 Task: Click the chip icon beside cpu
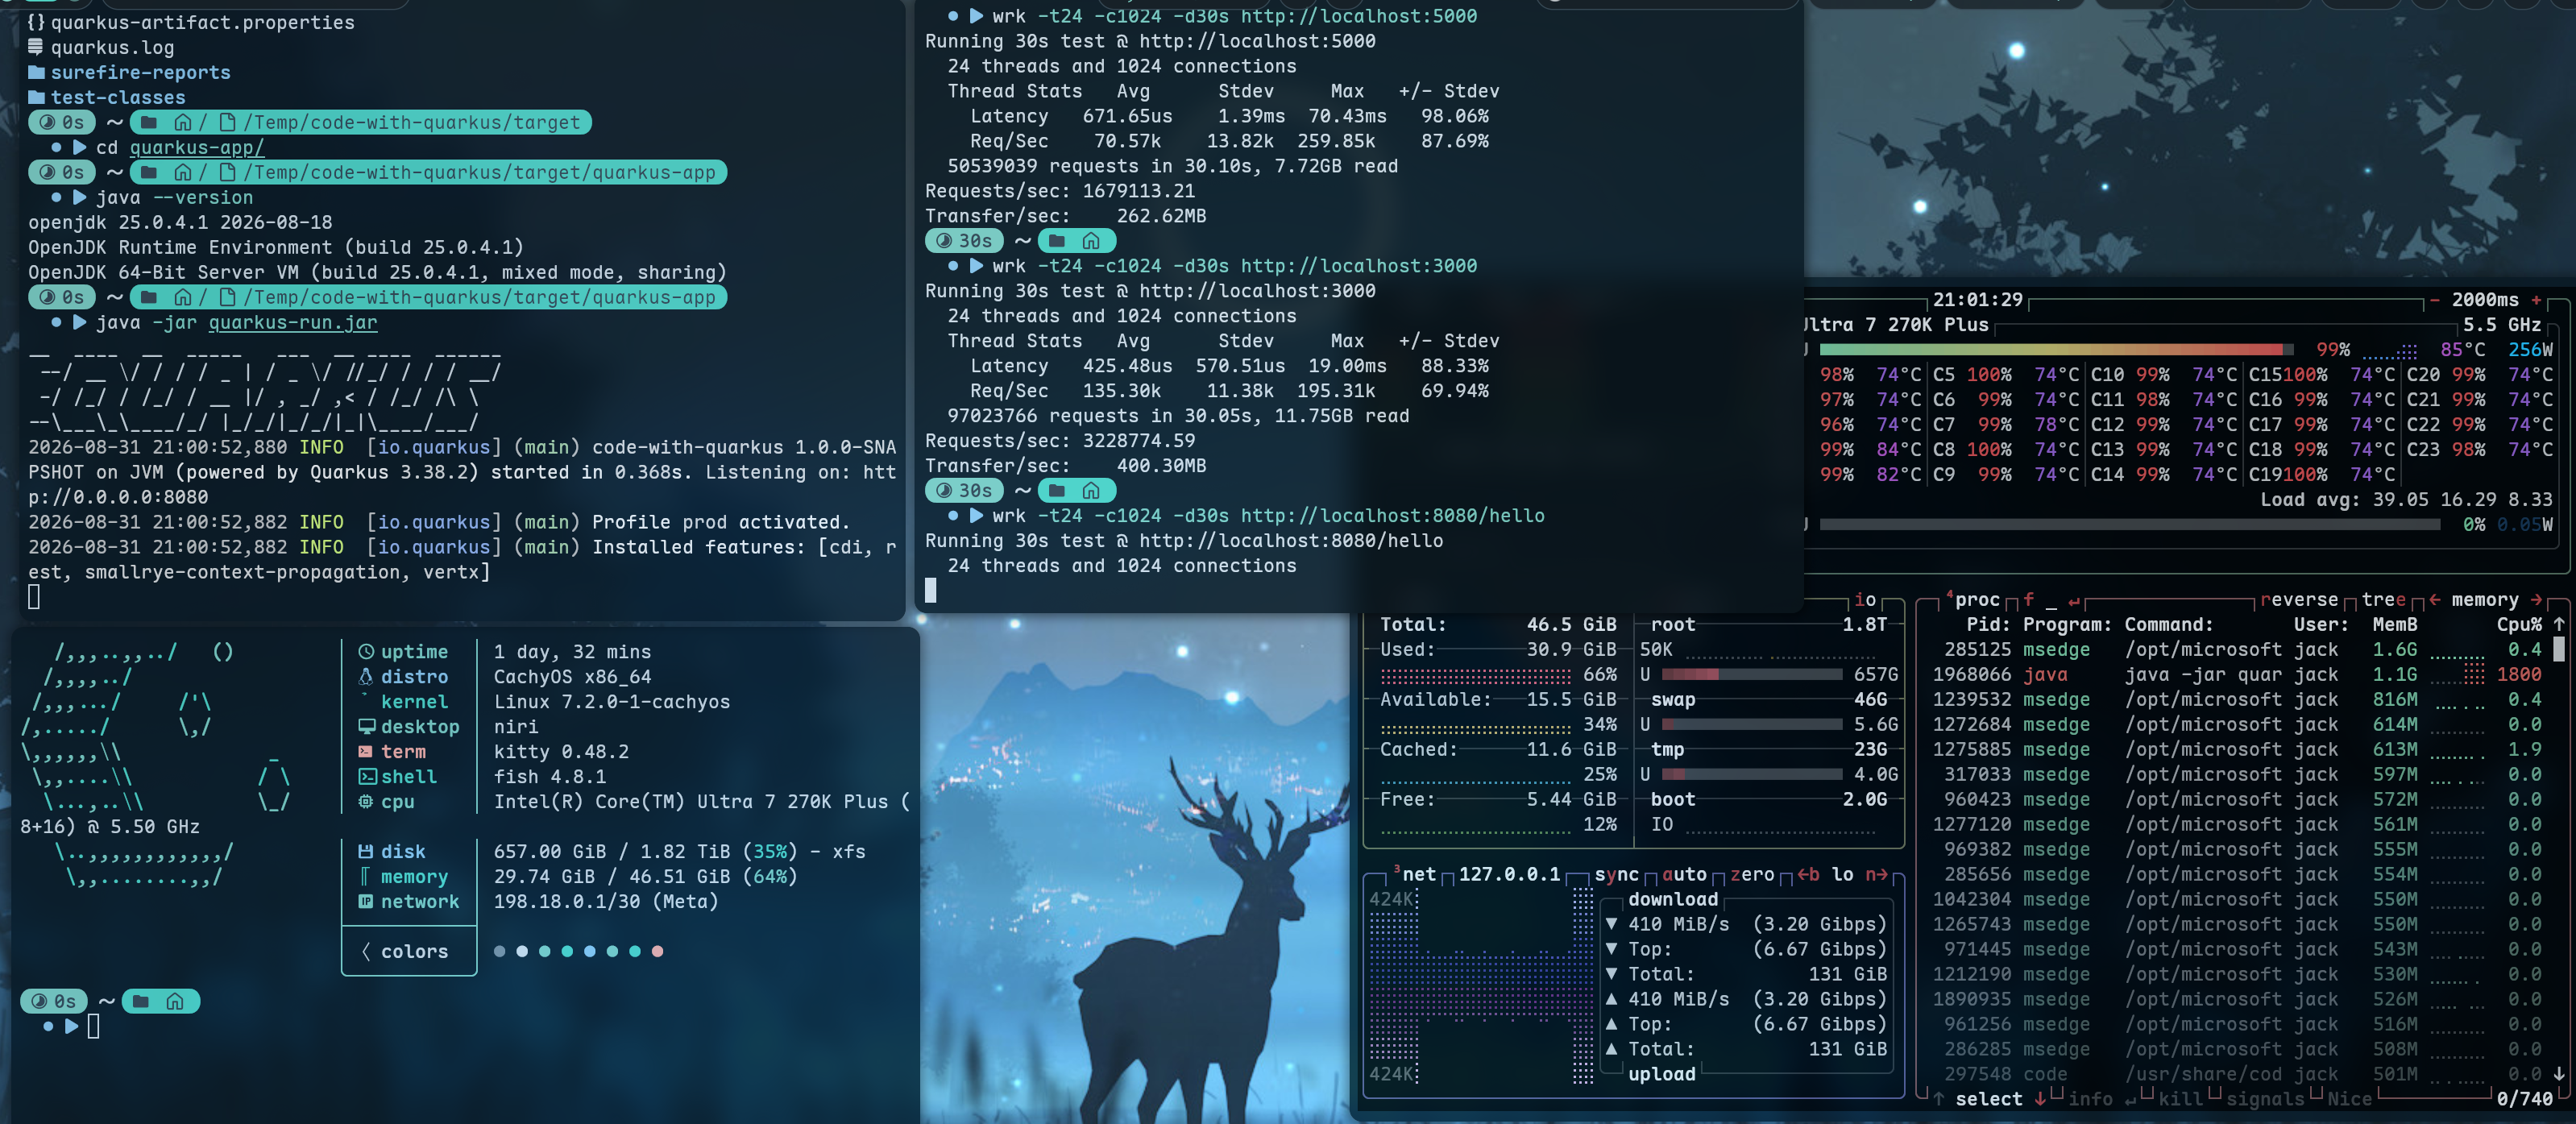(x=366, y=802)
